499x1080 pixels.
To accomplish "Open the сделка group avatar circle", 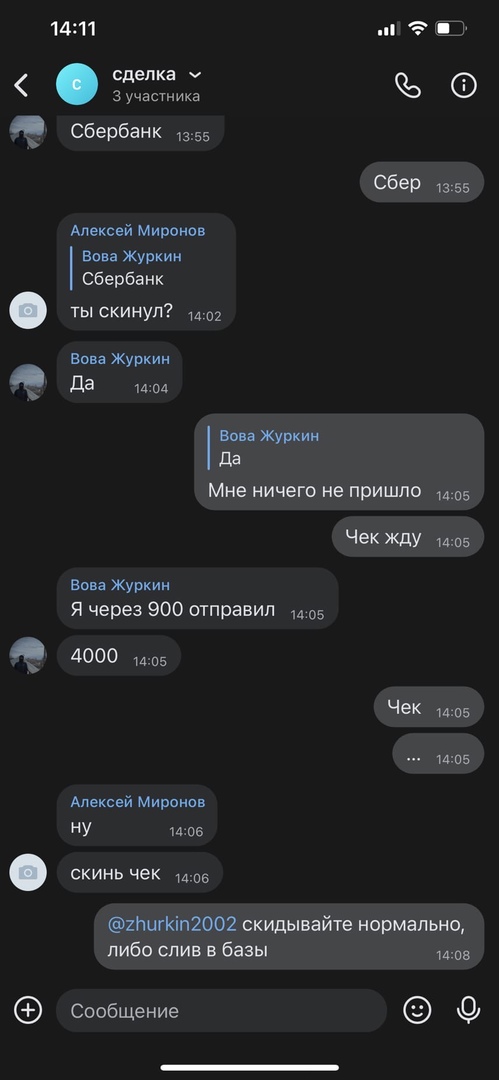I will coord(77,84).
